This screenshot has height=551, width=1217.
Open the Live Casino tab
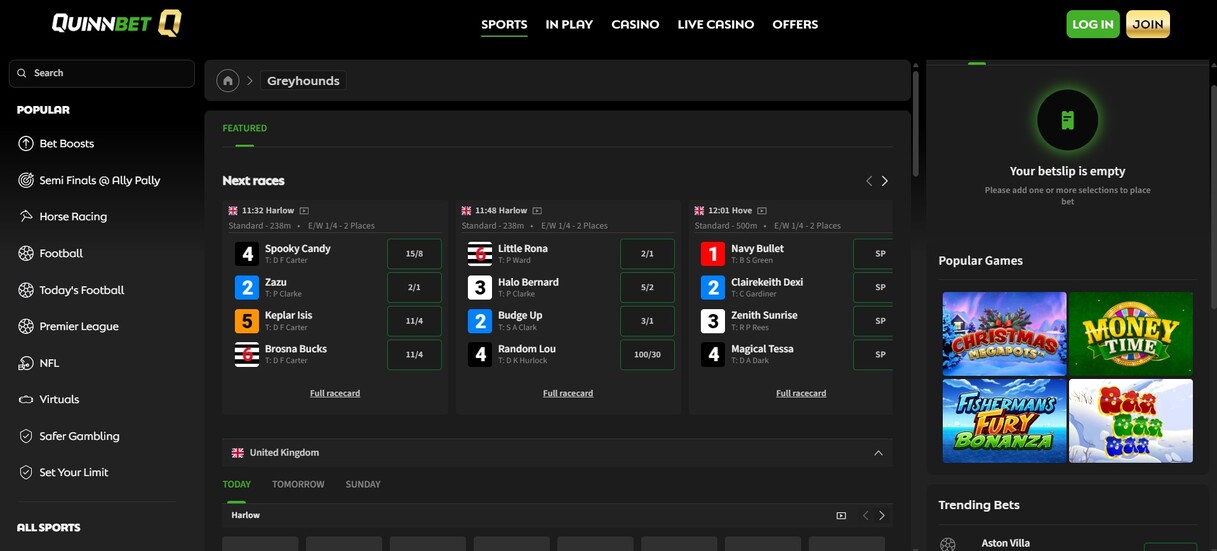(716, 24)
